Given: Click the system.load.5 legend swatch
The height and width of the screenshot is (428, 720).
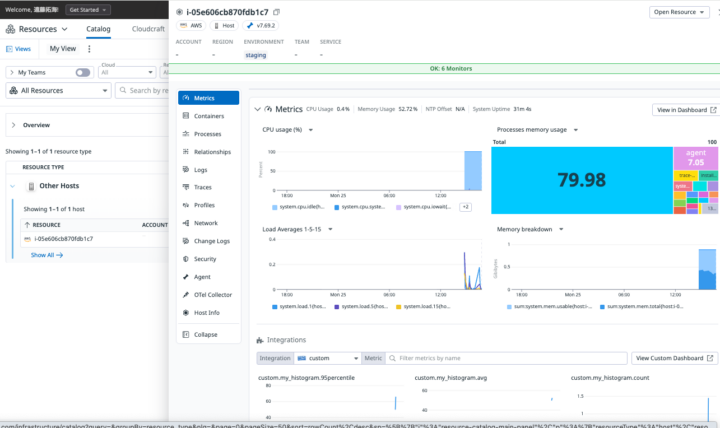Looking at the screenshot, I should tap(337, 307).
